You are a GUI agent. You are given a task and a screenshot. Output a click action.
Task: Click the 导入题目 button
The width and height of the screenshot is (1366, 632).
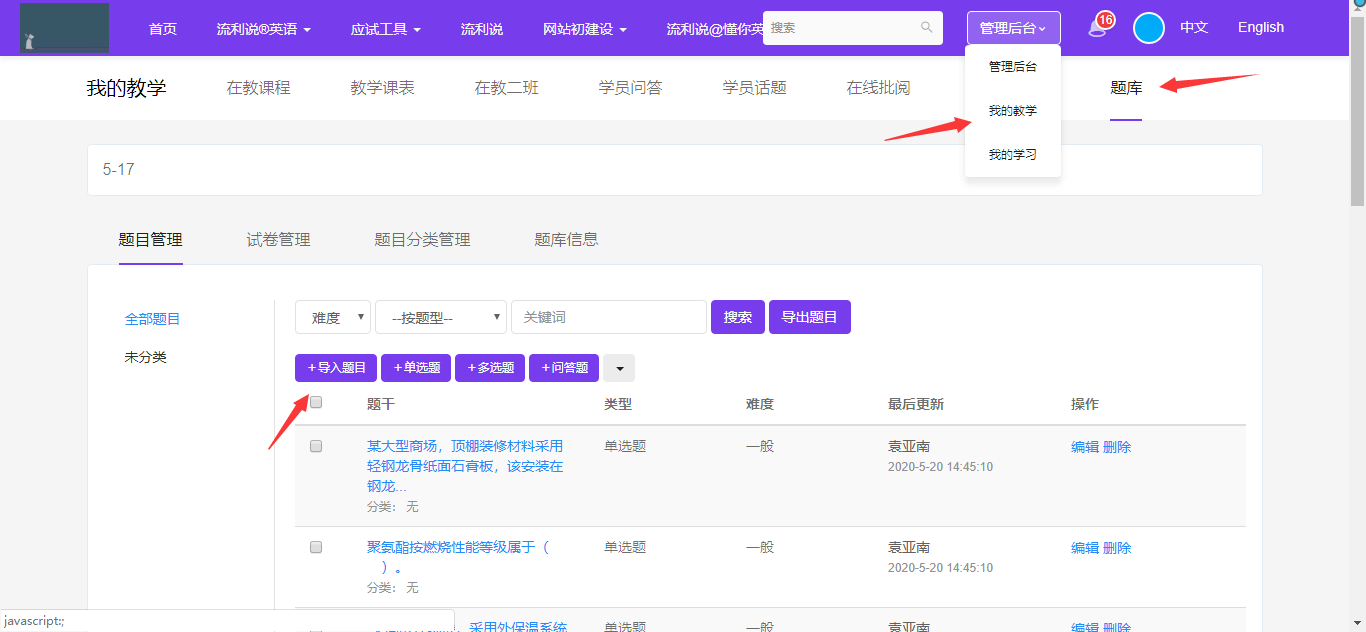[x=336, y=368]
